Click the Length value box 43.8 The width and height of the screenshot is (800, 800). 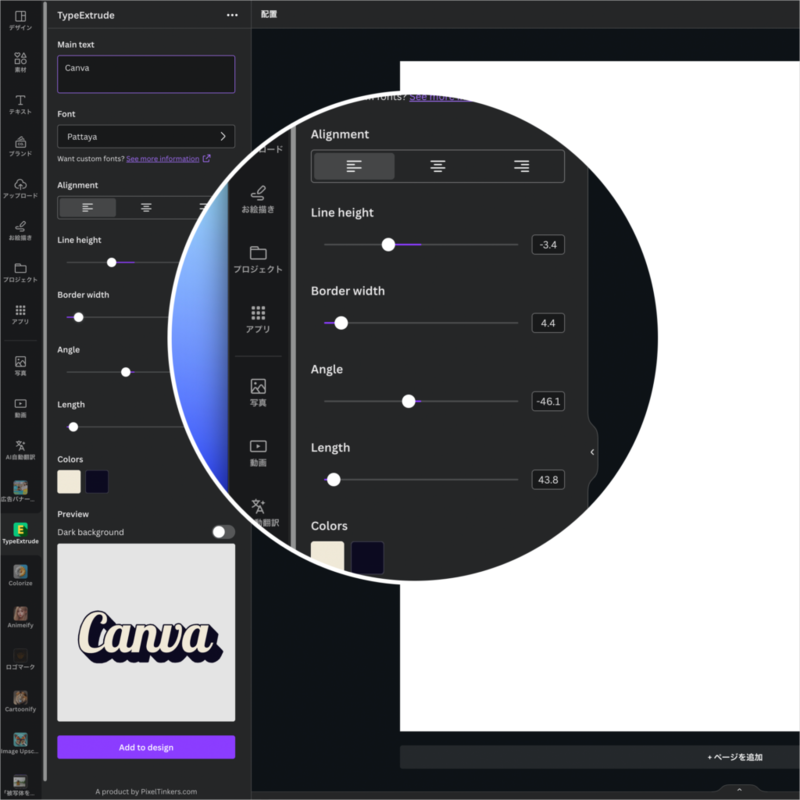pyautogui.click(x=548, y=480)
